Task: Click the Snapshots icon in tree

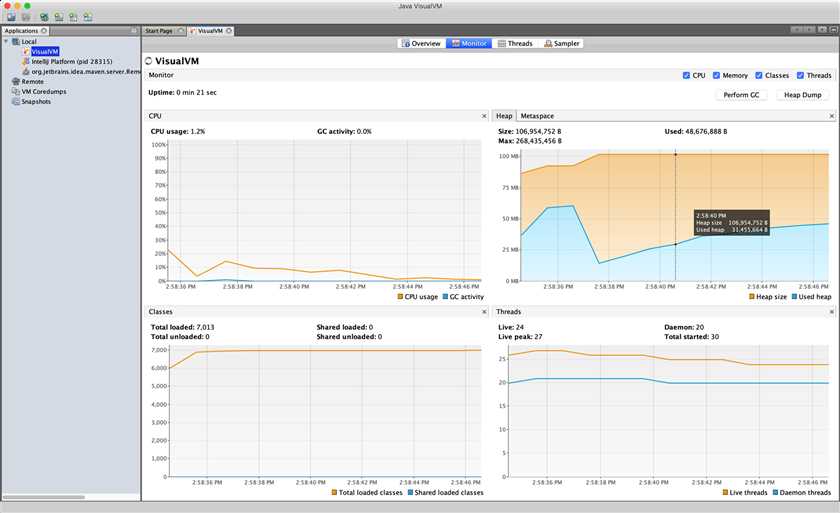Action: click(x=16, y=101)
